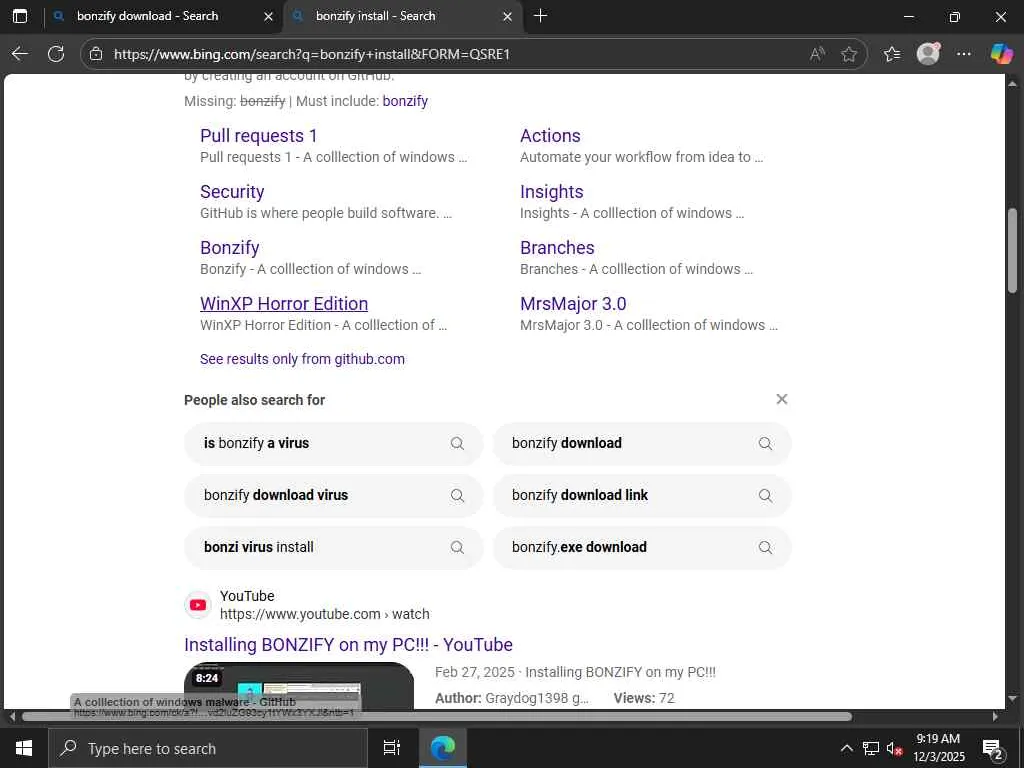Image resolution: width=1024 pixels, height=768 pixels.
Task: Open youtube.com watch URL link
Action: [325, 615]
